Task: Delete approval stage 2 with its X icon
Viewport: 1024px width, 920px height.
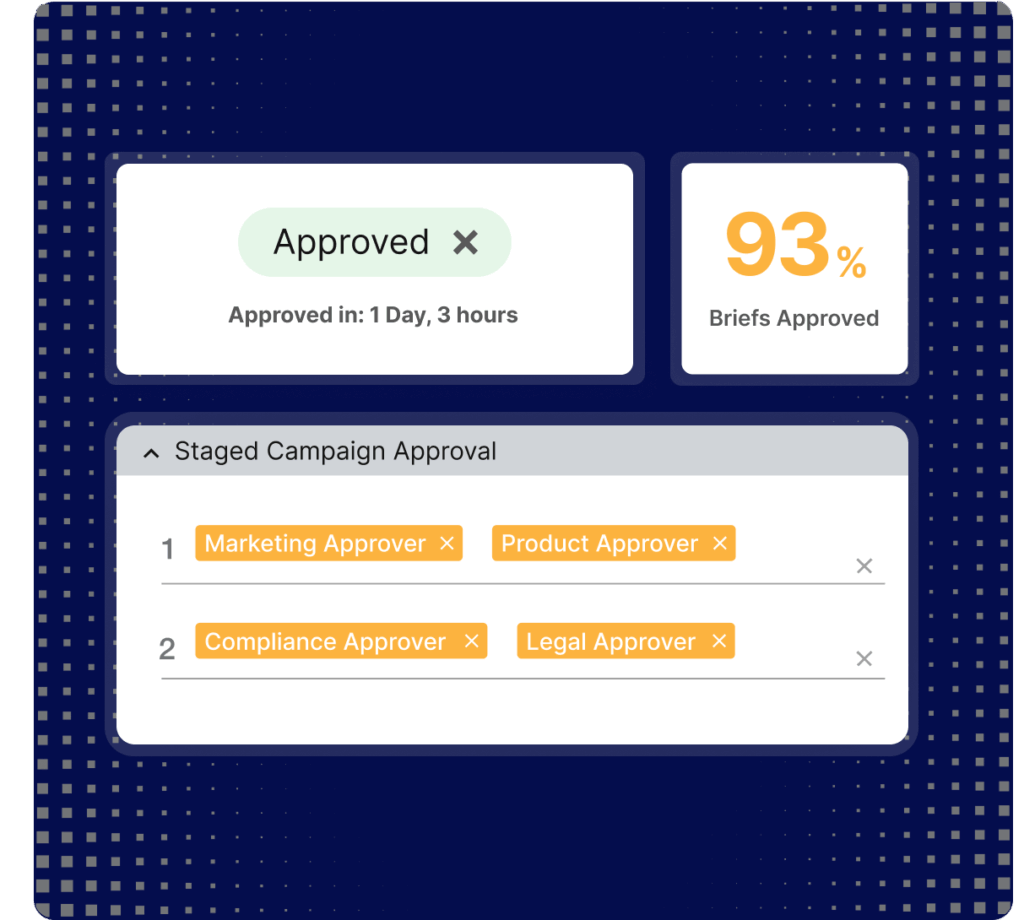Action: [864, 658]
